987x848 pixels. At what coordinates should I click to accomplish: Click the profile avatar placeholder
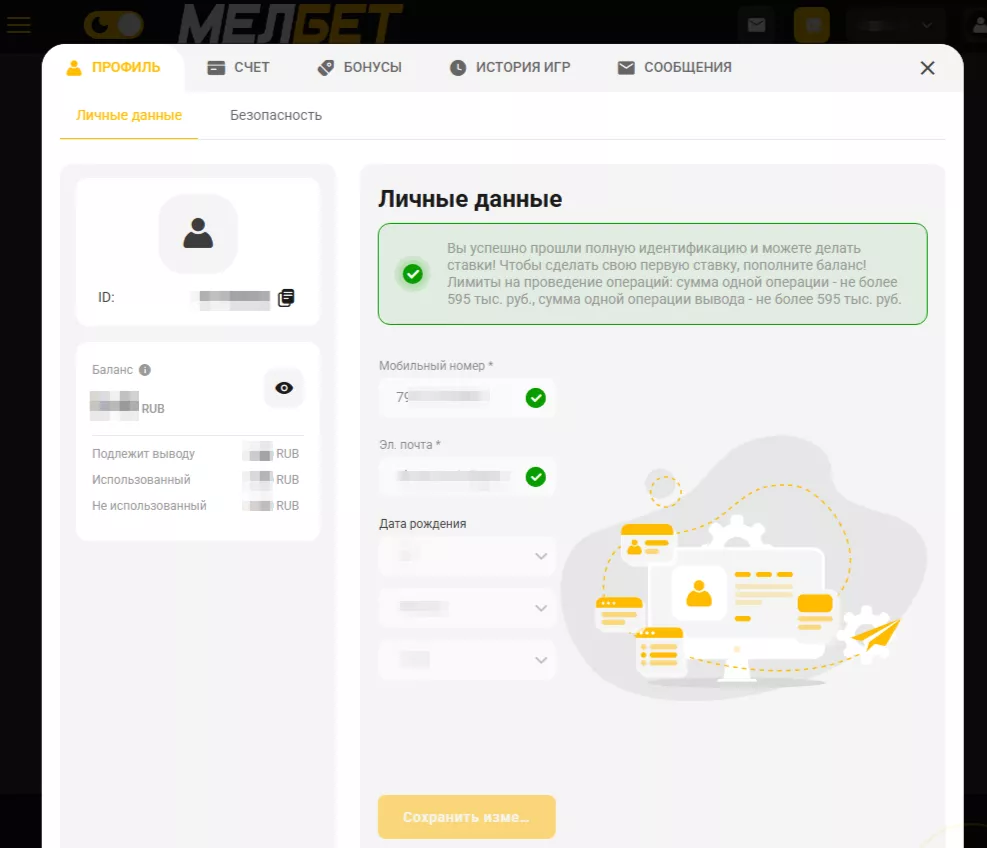point(198,233)
